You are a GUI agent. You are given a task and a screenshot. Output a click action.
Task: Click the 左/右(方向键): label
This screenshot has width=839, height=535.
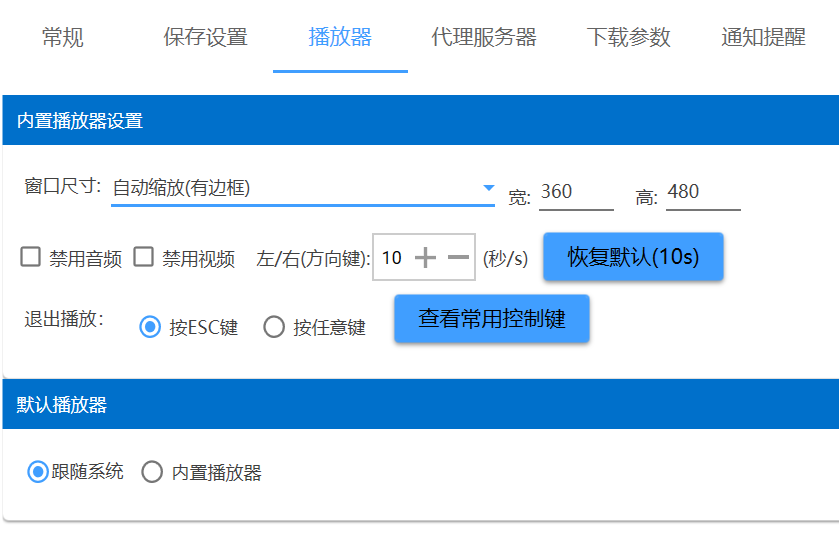(x=314, y=258)
